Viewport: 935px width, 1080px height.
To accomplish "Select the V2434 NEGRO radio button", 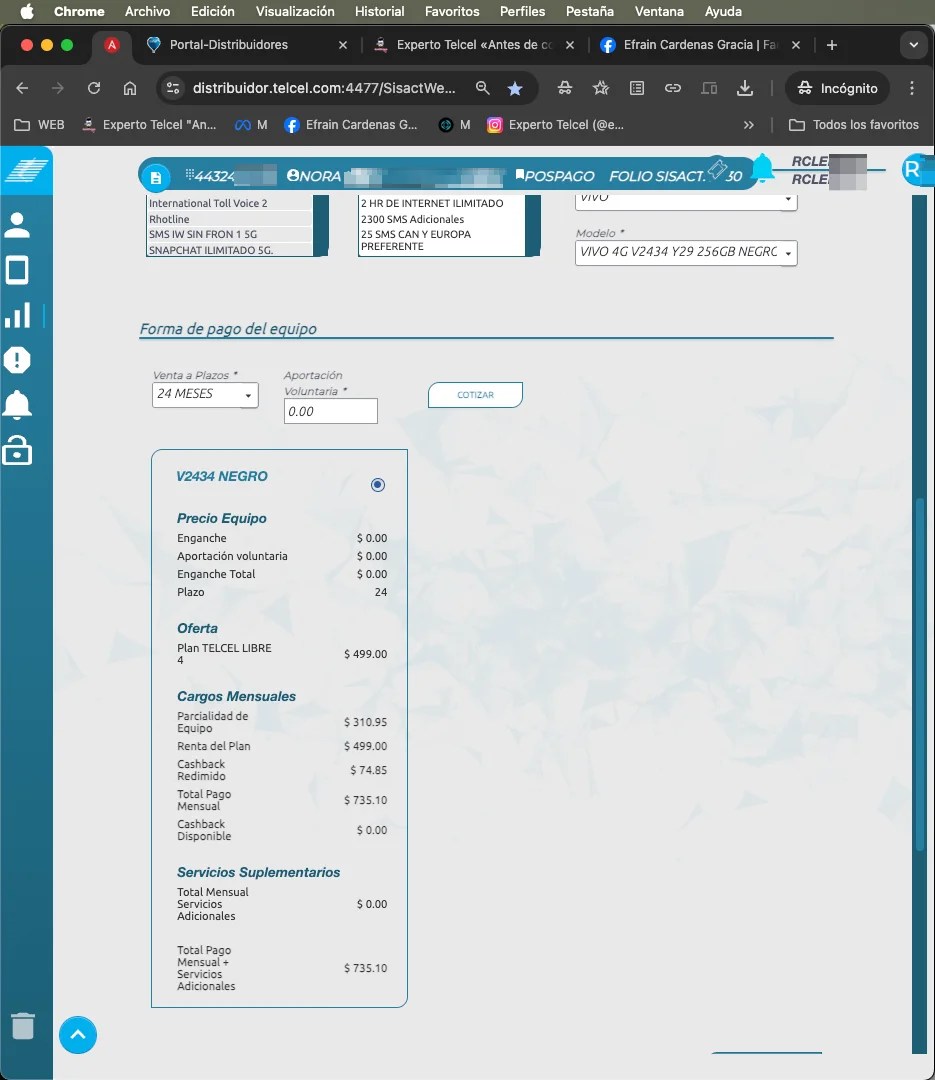I will 378,485.
